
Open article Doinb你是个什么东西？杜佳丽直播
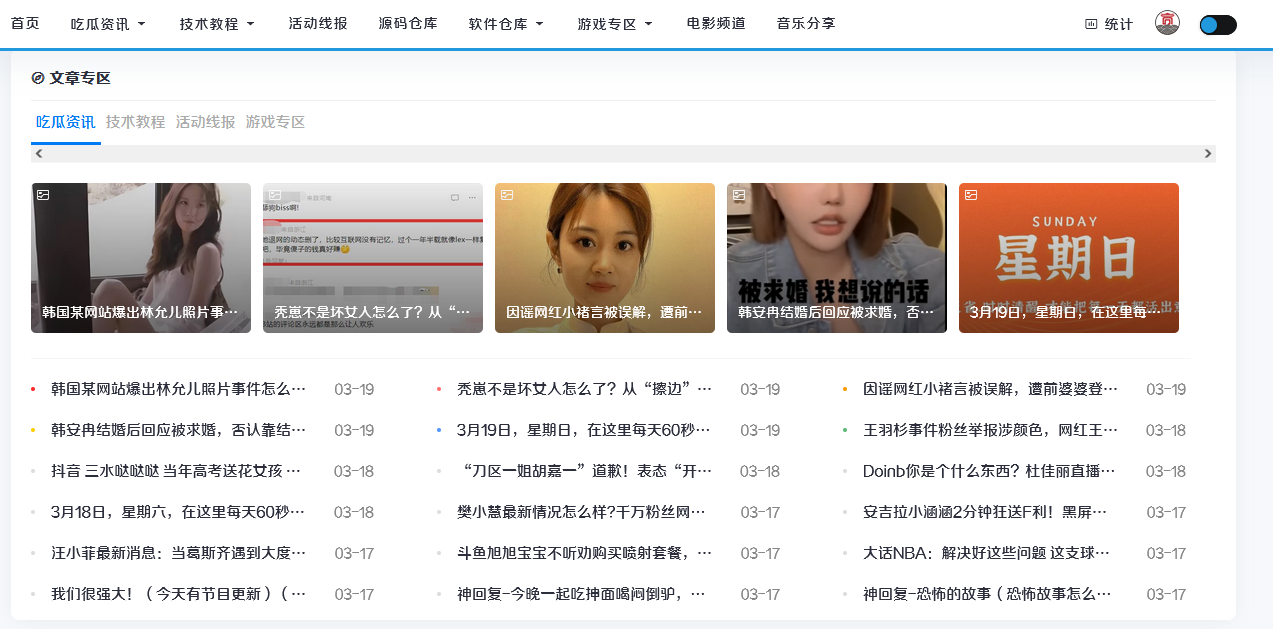(990, 471)
